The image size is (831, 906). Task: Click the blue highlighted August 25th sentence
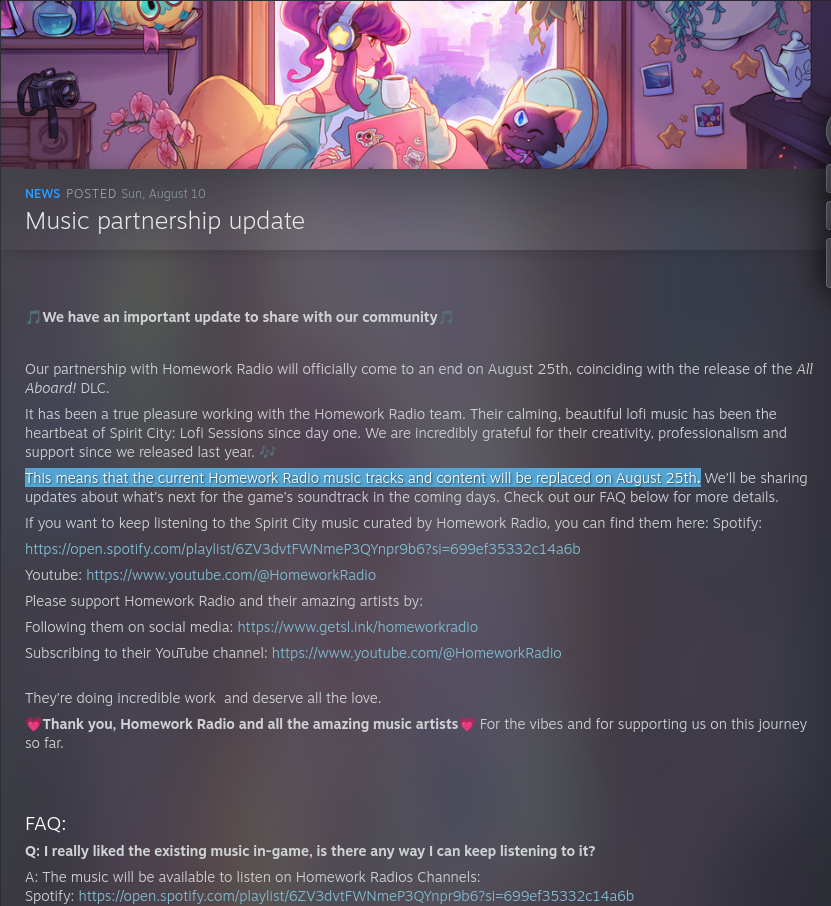(x=362, y=478)
